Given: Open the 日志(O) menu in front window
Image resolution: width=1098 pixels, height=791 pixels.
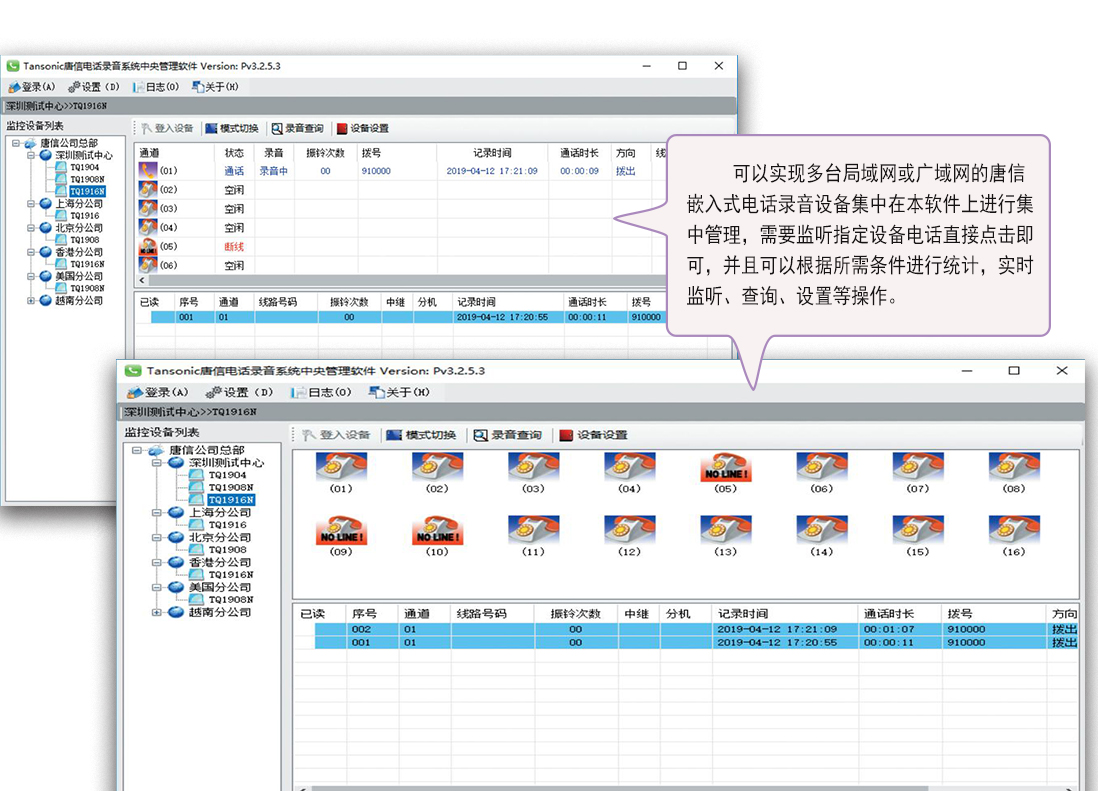Looking at the screenshot, I should point(321,392).
